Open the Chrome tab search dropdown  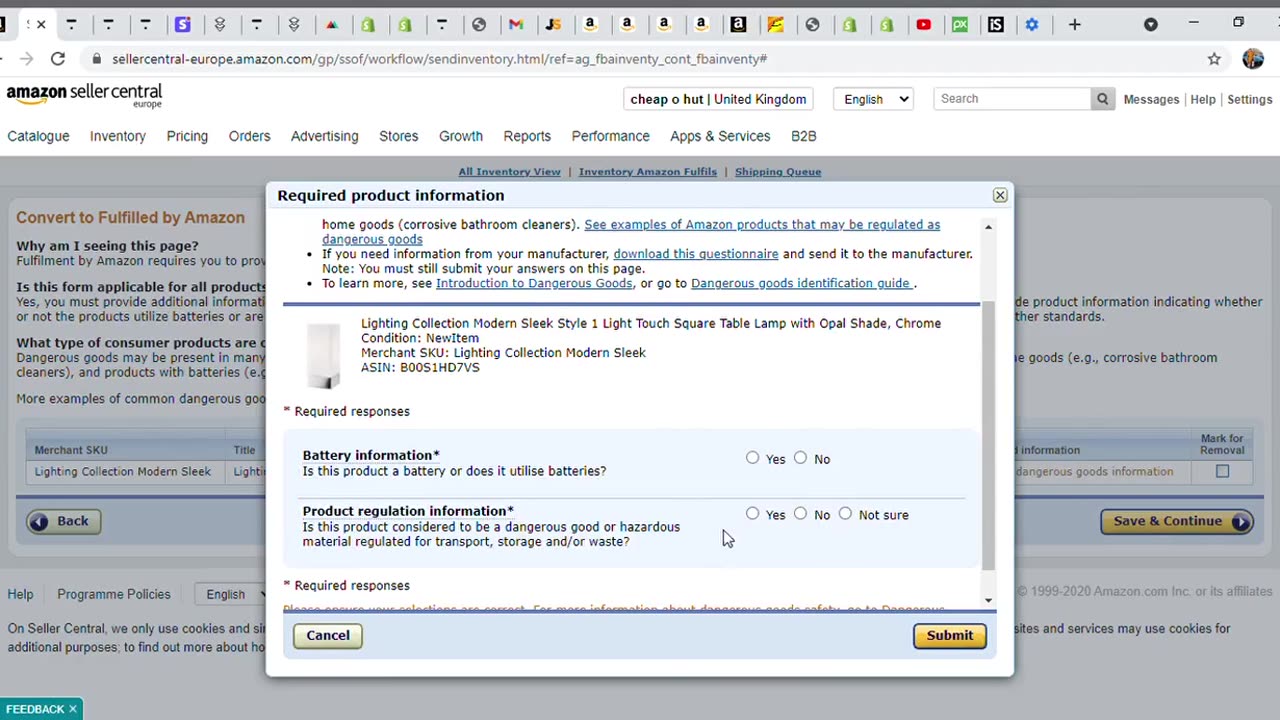tap(1151, 24)
